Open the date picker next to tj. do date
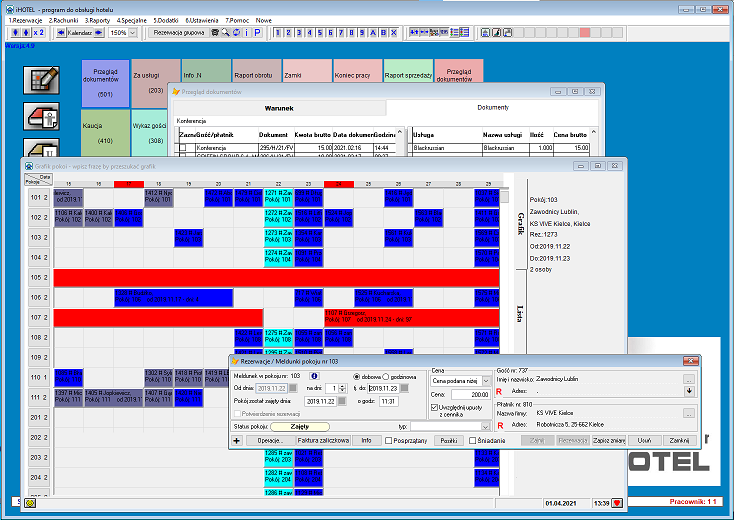The width and height of the screenshot is (734, 520). pyautogui.click(x=404, y=388)
